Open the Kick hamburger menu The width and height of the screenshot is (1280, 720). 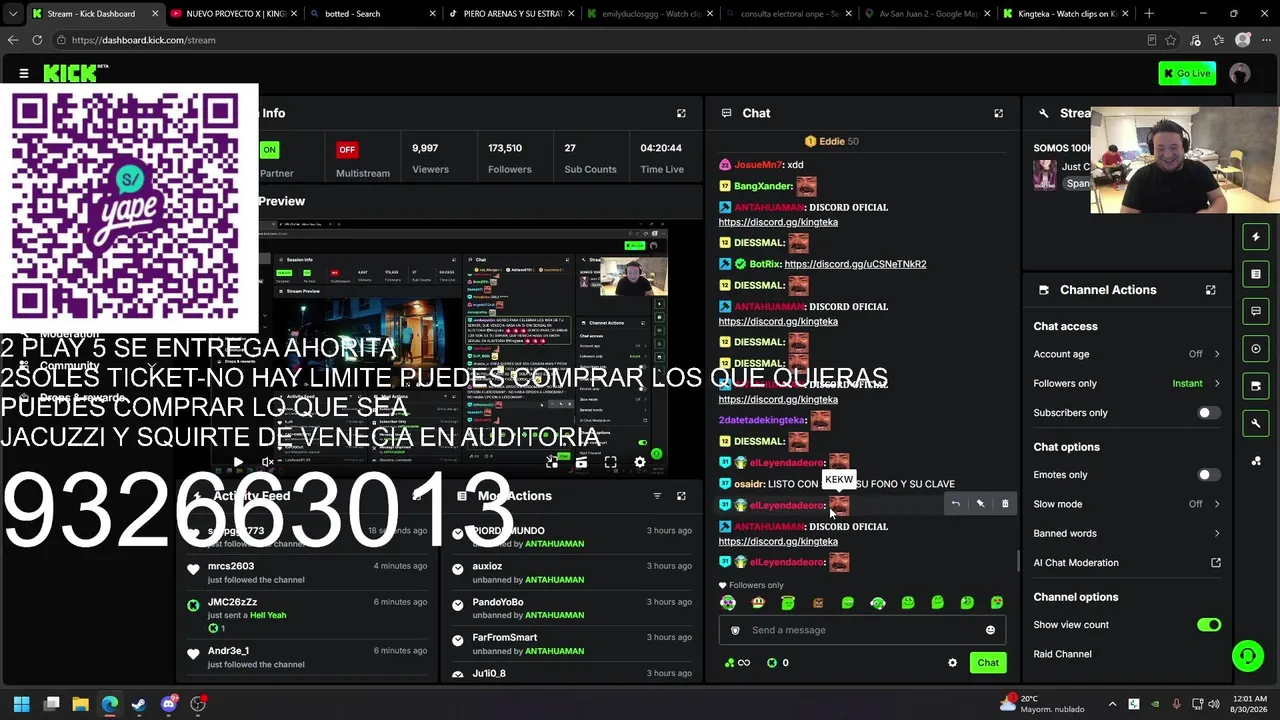[x=23, y=73]
